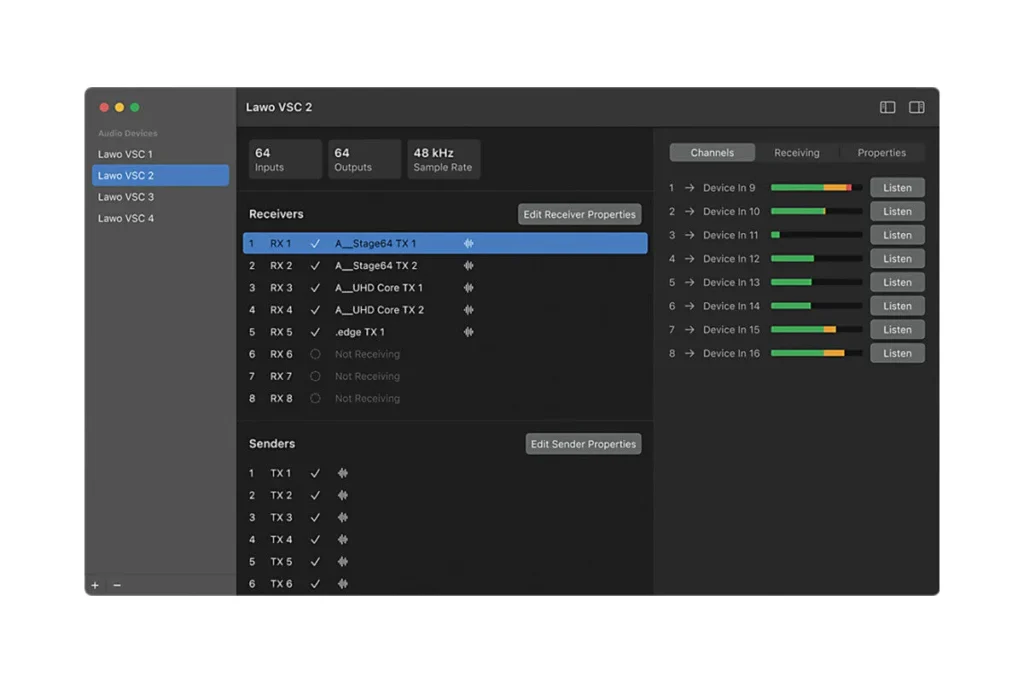The width and height of the screenshot is (1024, 683).
Task: Click the waveform icon next to TX 4
Action: tap(343, 540)
